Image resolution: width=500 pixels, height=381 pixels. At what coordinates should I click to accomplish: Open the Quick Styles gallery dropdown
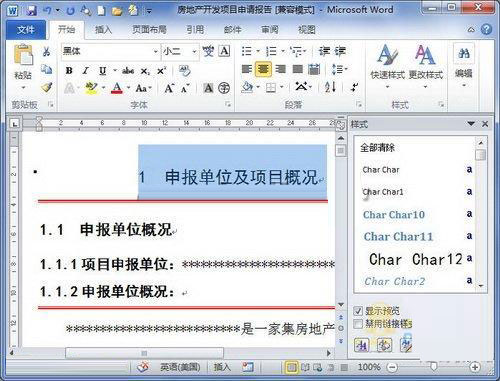coord(387,67)
